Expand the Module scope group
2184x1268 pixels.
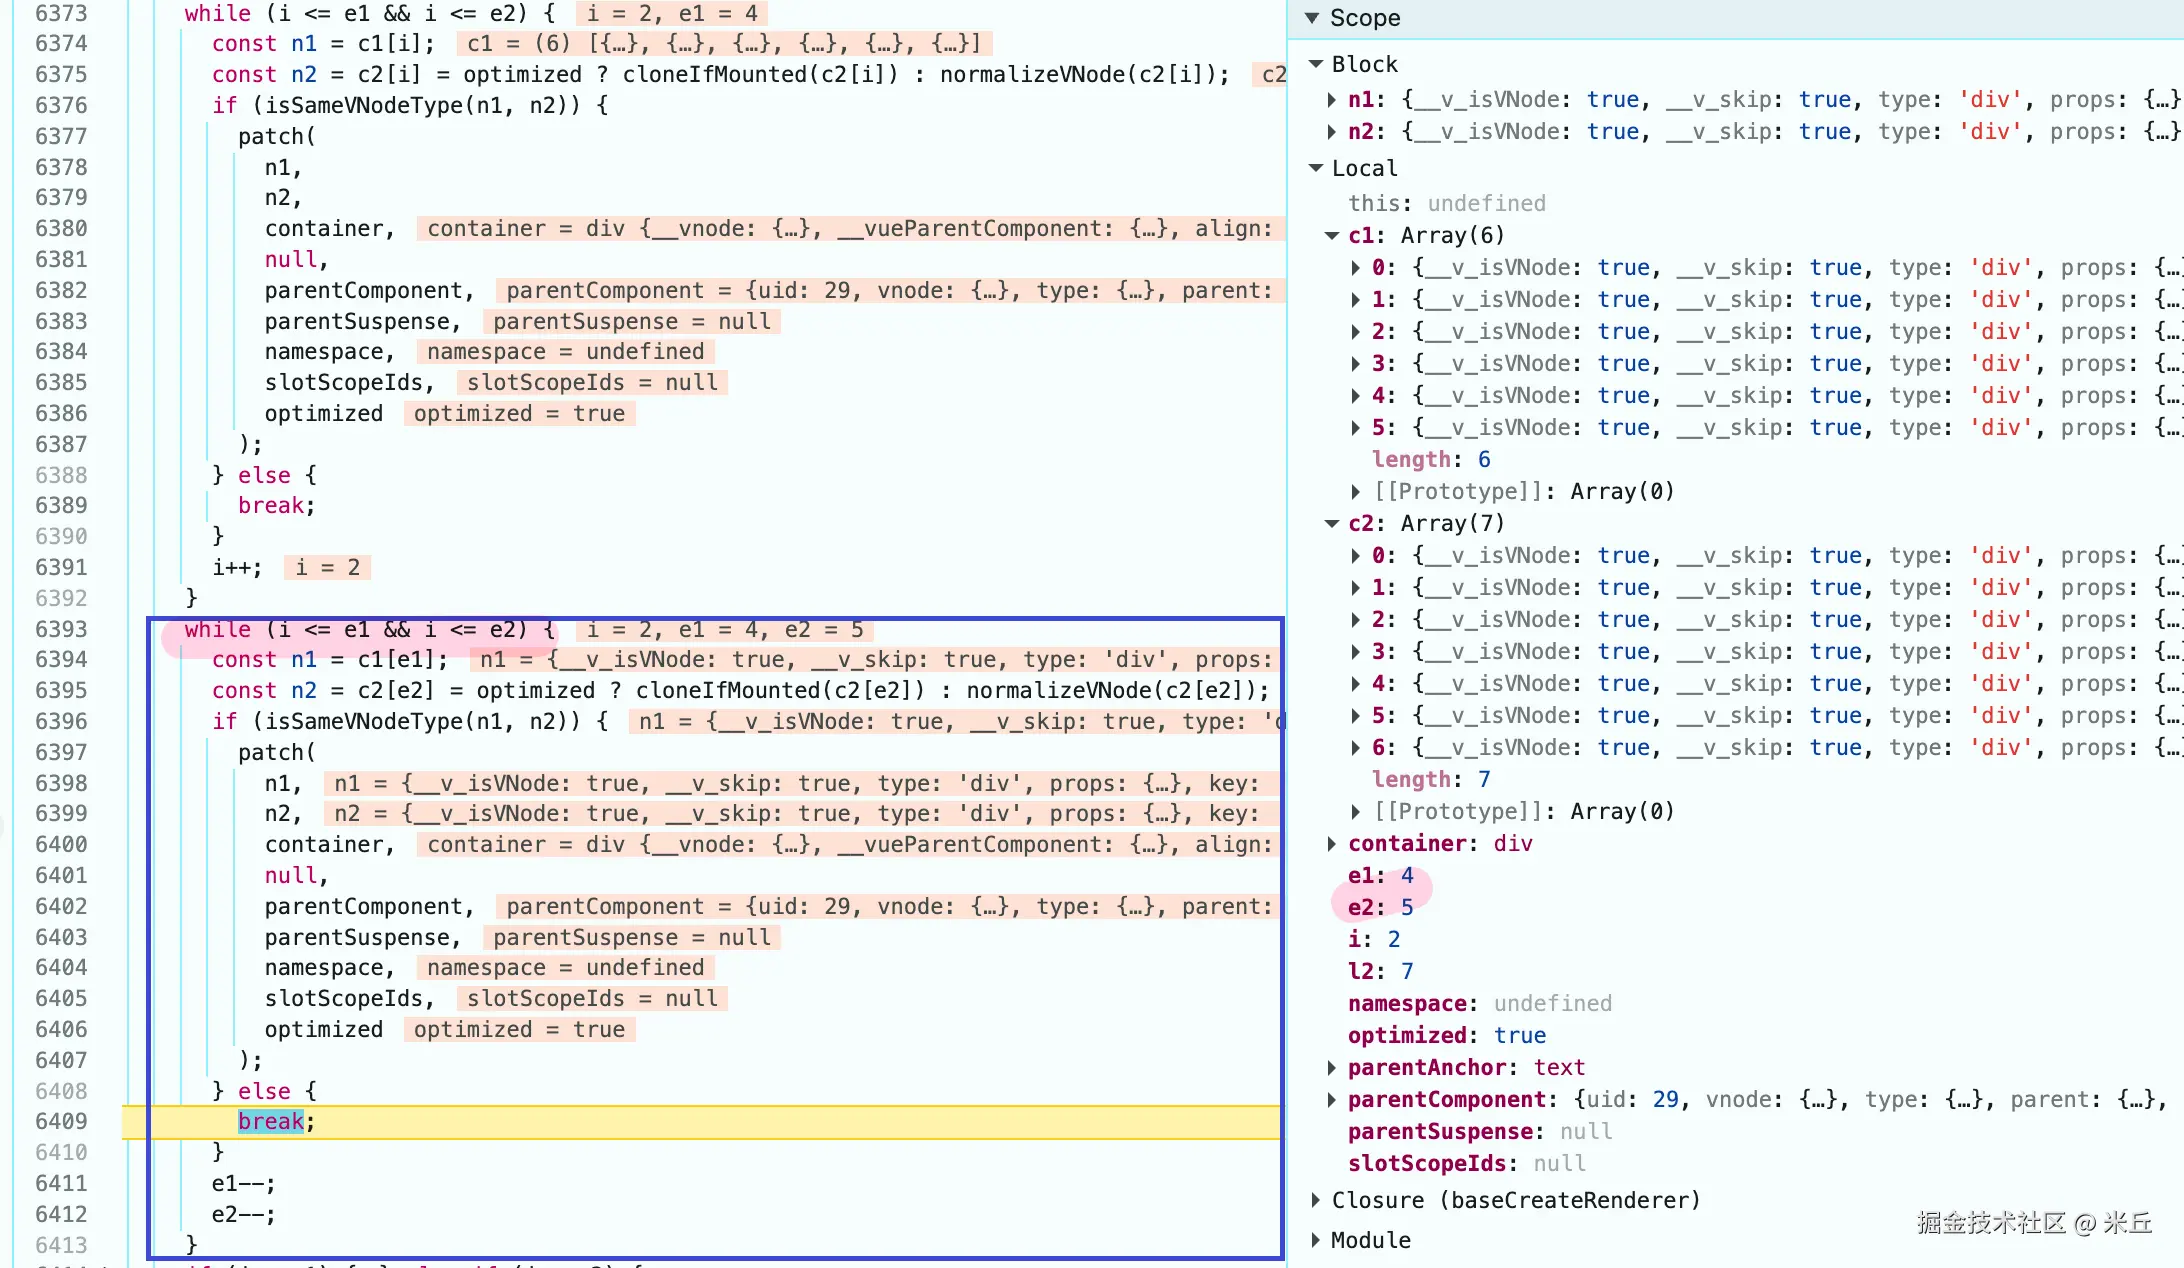[1316, 1240]
